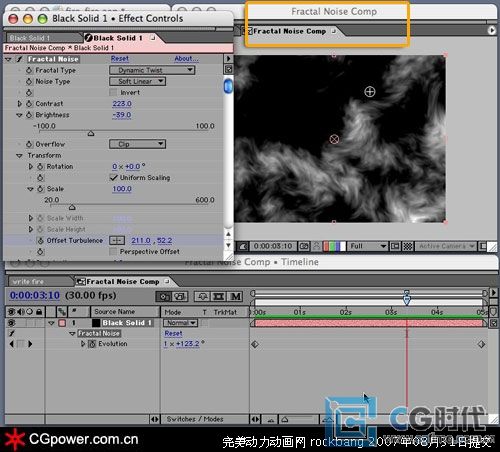This screenshot has height=452, width=500.
Task: Enable the Perspective Offset checkbox
Action: point(113,251)
